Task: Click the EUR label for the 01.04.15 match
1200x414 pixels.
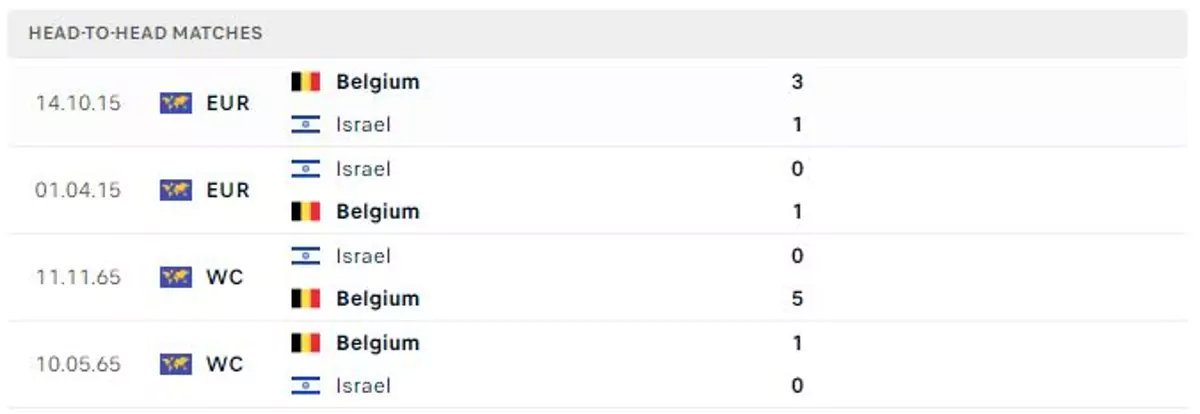Action: pos(228,190)
